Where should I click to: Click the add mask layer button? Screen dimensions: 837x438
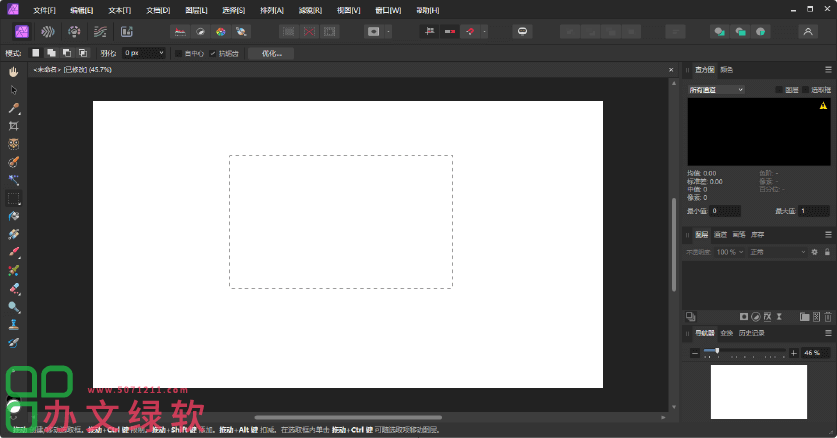tap(744, 317)
